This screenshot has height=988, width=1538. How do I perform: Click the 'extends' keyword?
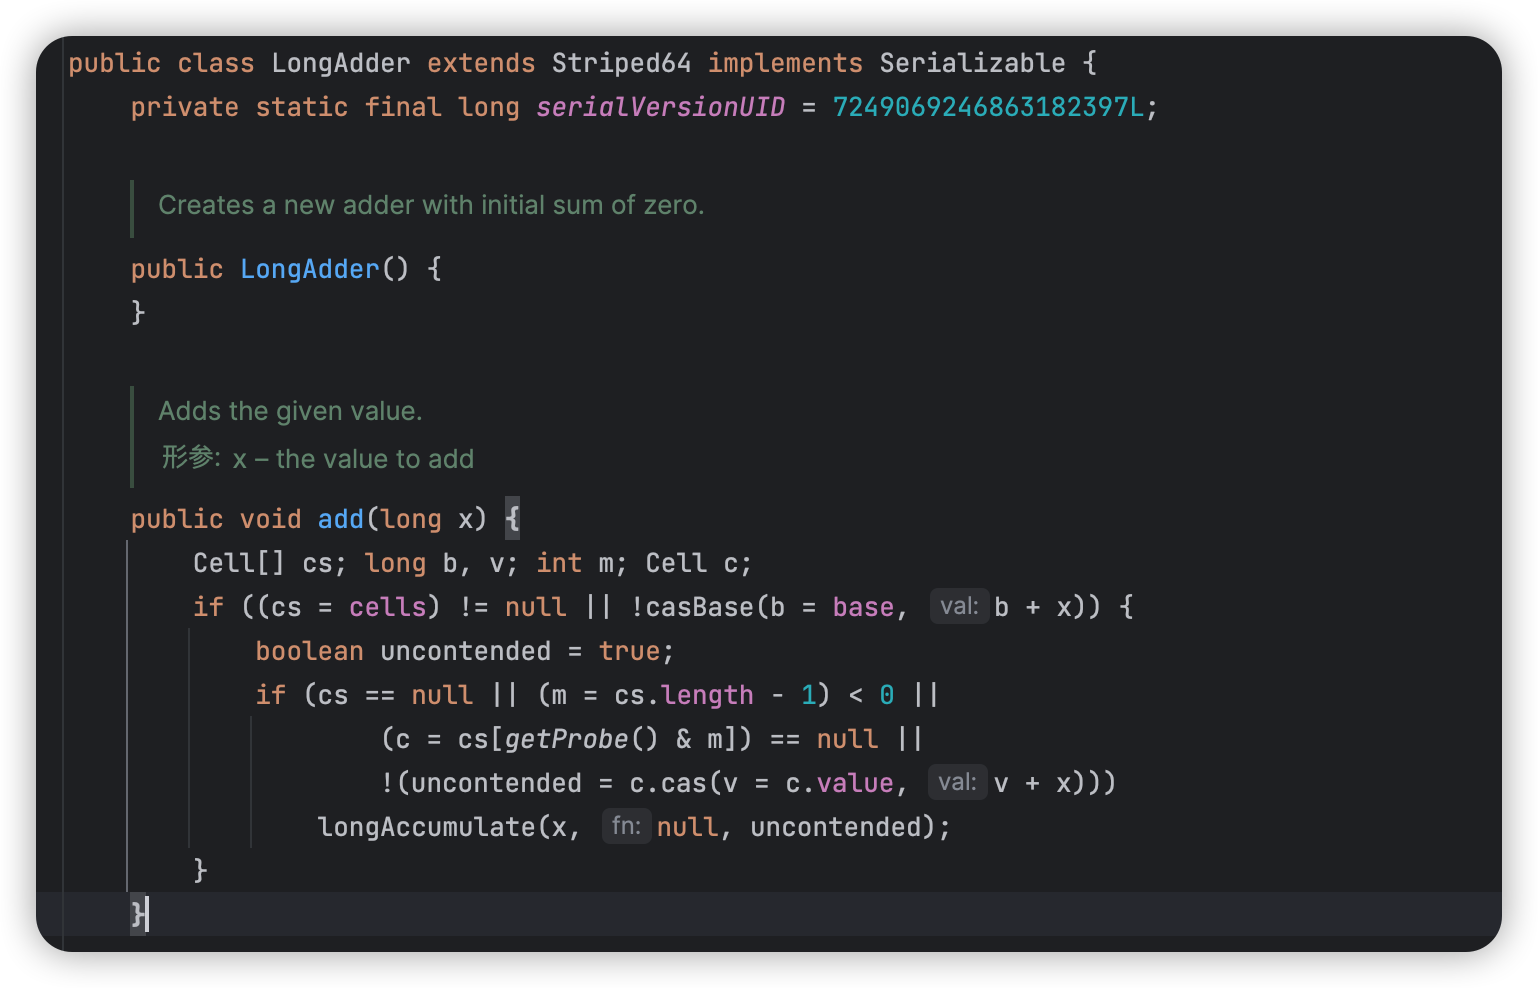click(481, 63)
